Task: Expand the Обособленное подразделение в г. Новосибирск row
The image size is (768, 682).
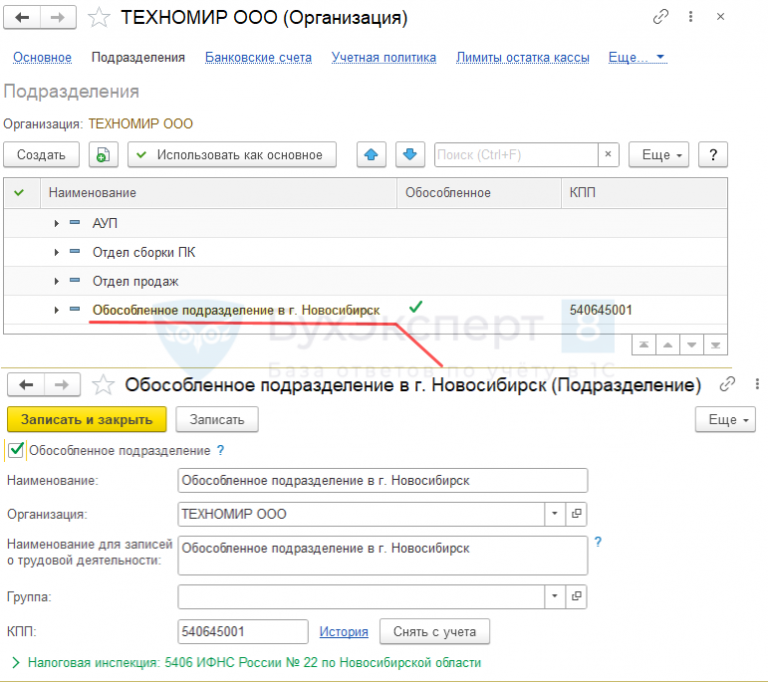Action: (56, 310)
